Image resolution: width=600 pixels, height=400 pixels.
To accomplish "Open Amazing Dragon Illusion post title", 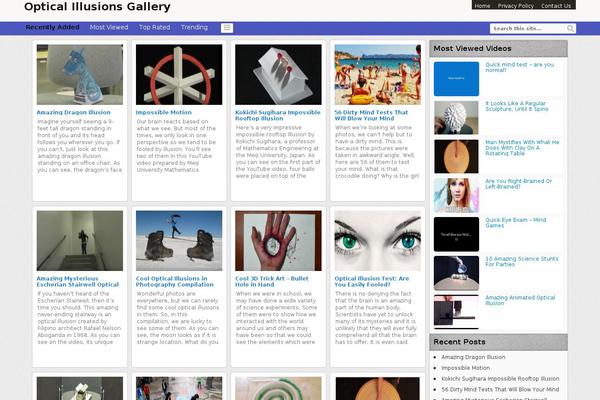I will [x=73, y=112].
